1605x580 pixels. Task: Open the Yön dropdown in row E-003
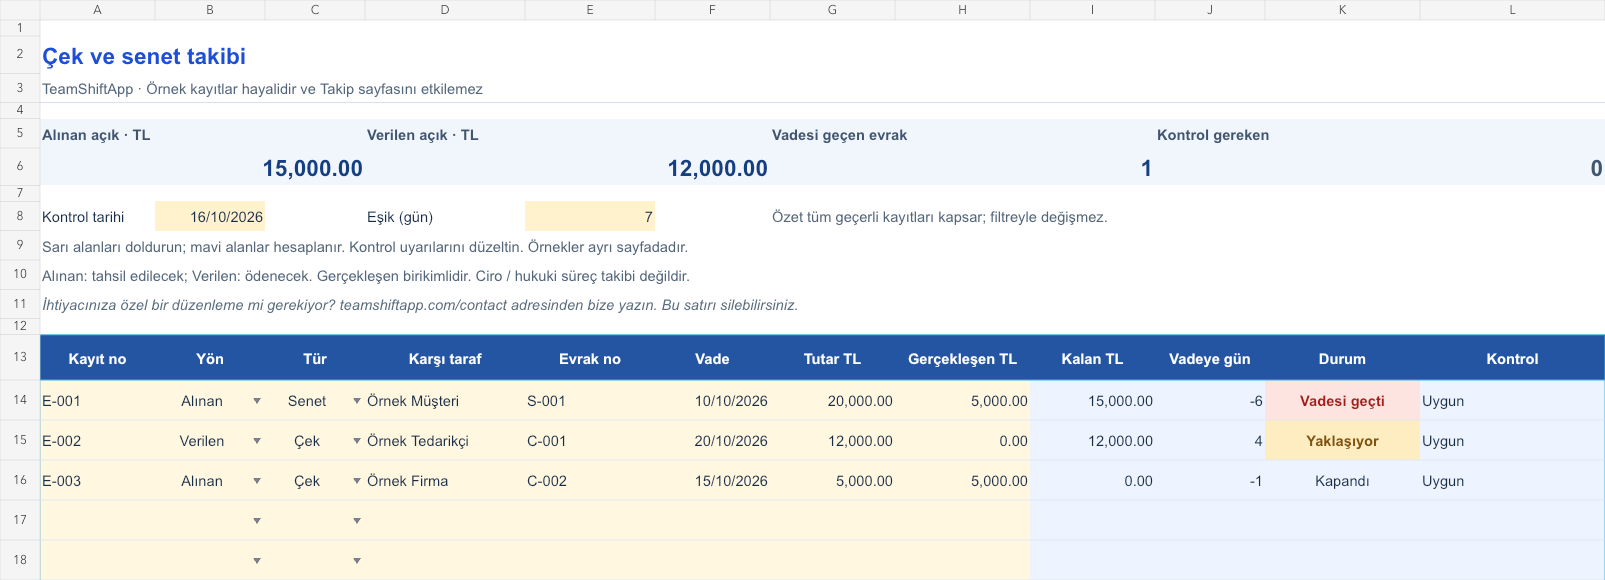click(x=257, y=481)
